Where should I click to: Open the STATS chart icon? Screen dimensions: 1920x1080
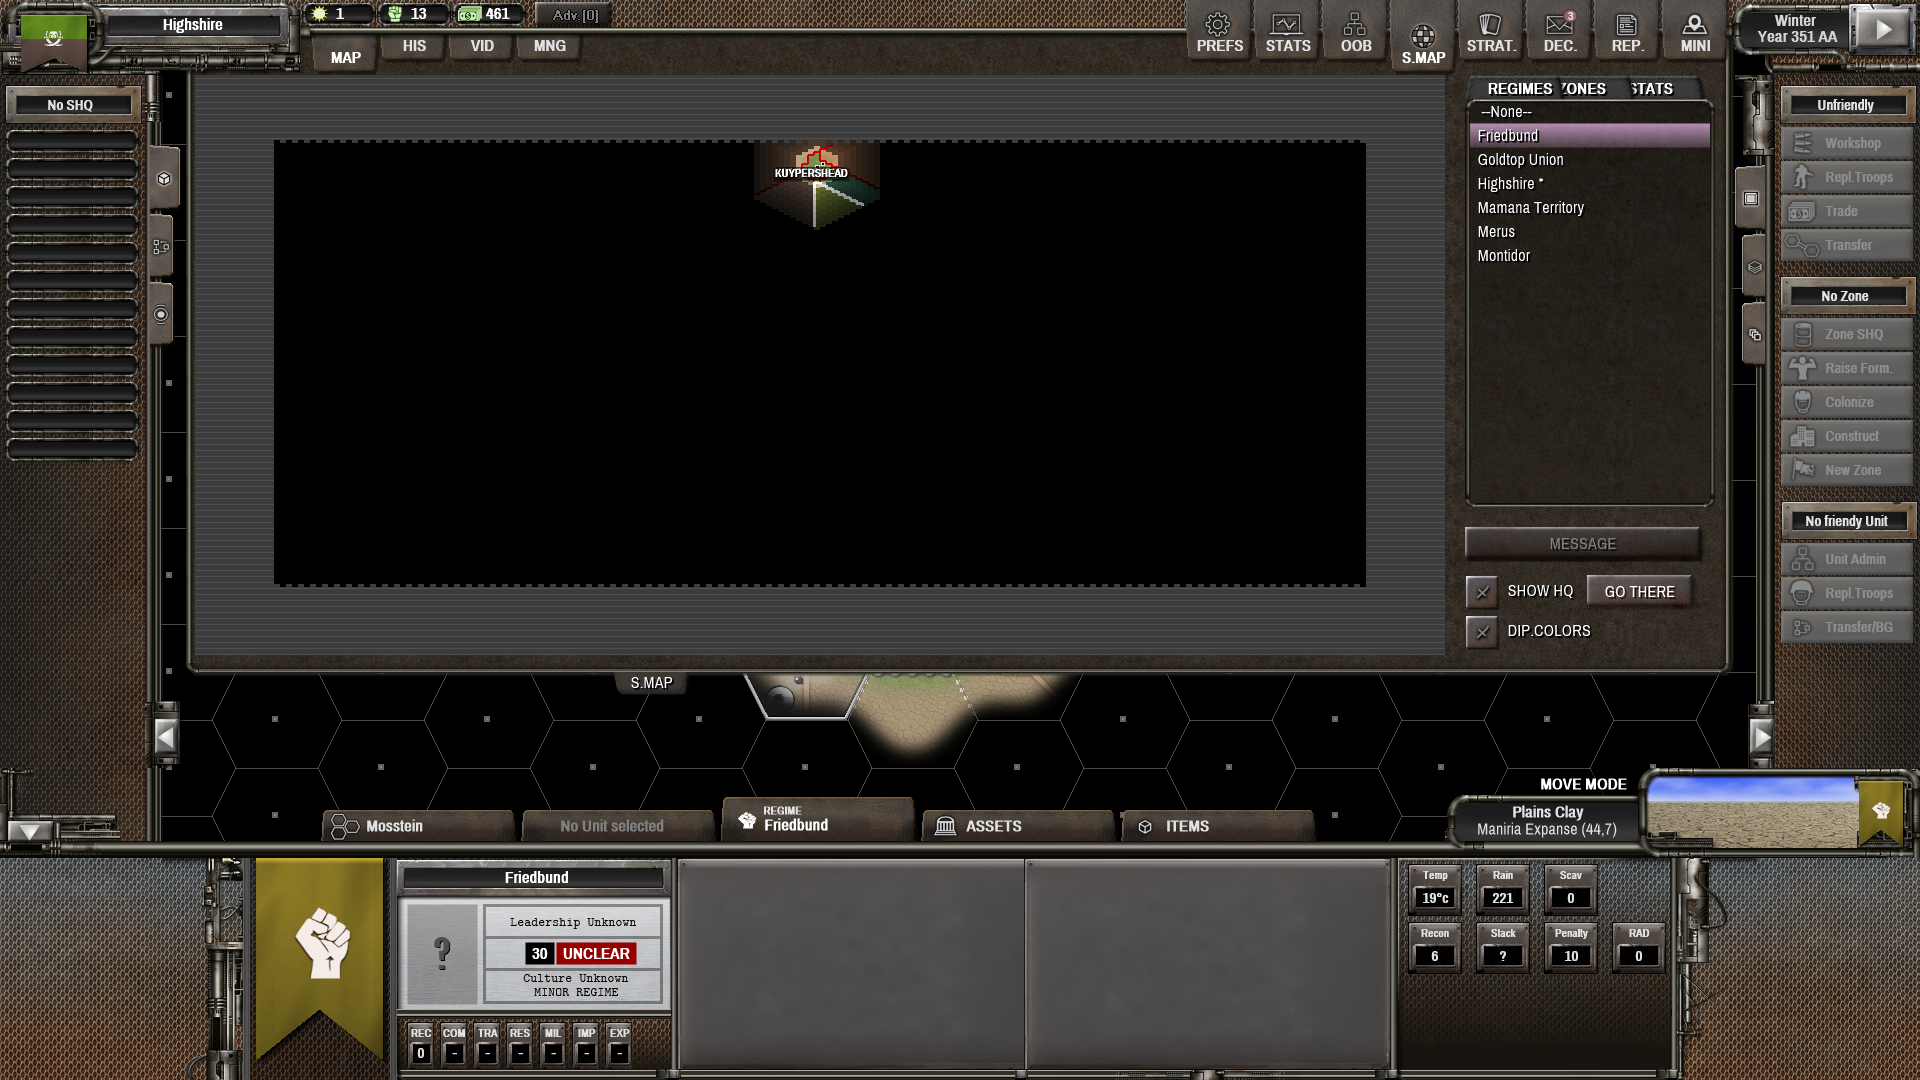1287,32
